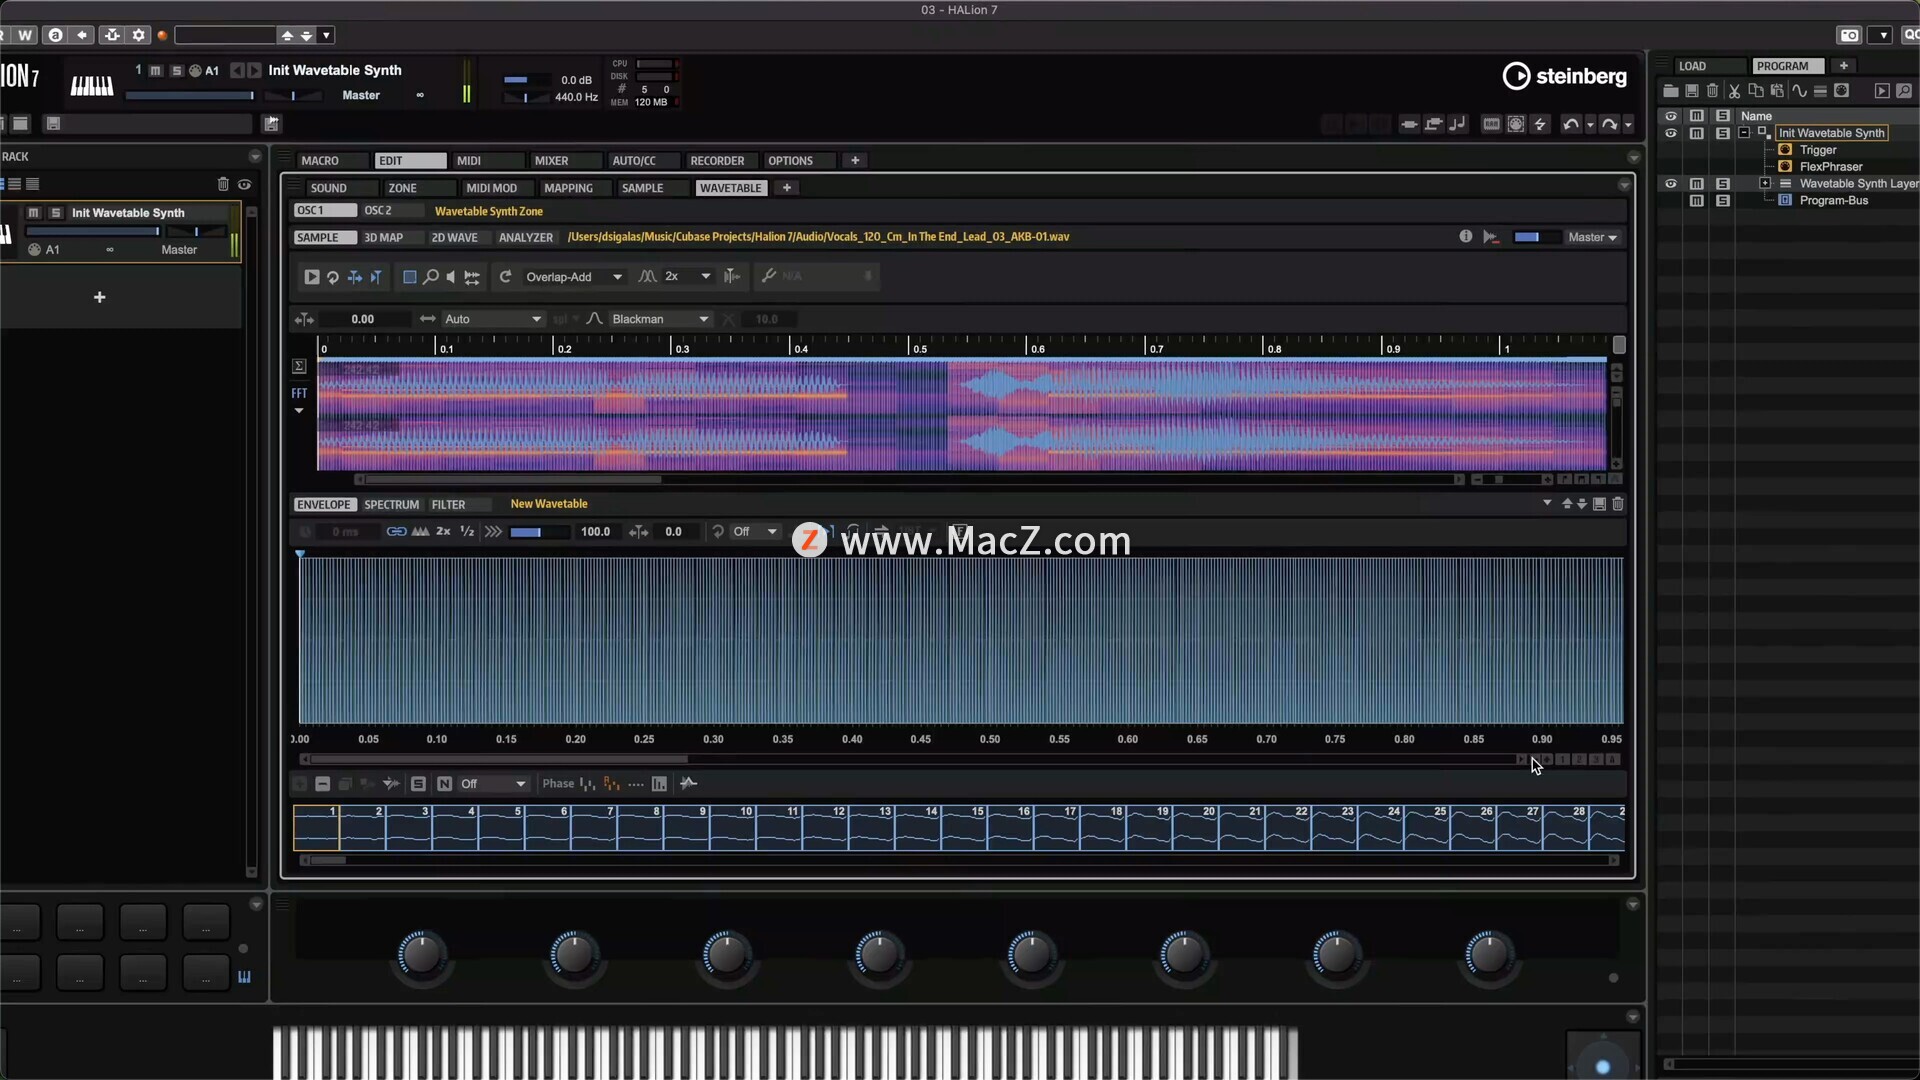Image resolution: width=1920 pixels, height=1080 pixels.
Task: Adjust the rack slot volume slider
Action: coord(93,231)
